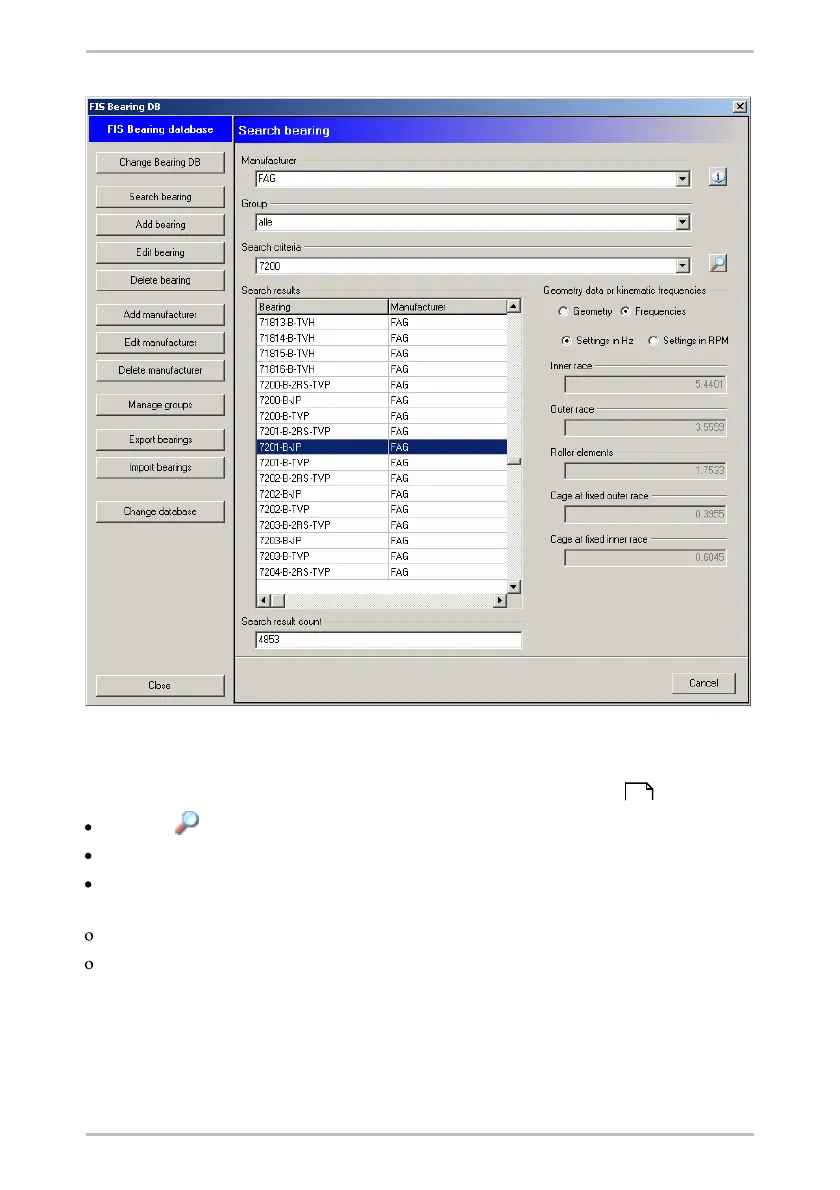
Task: Select bearing 7201-B-TVP row
Action: pos(382,462)
